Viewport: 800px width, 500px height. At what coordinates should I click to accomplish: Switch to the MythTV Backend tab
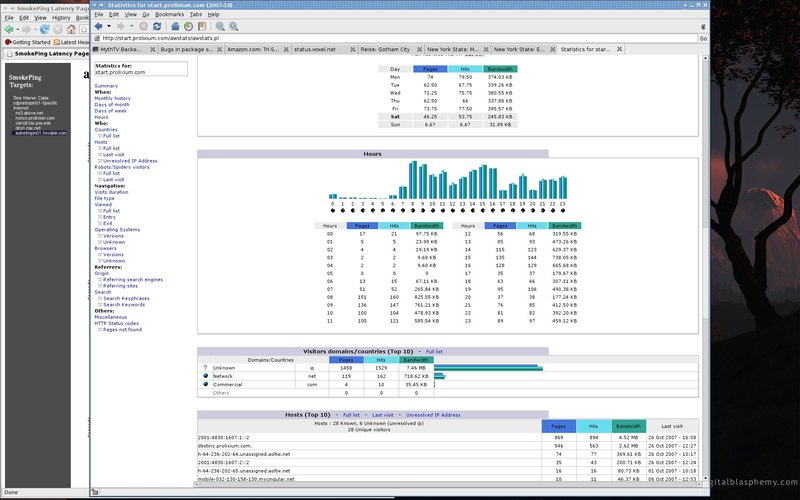click(x=121, y=49)
